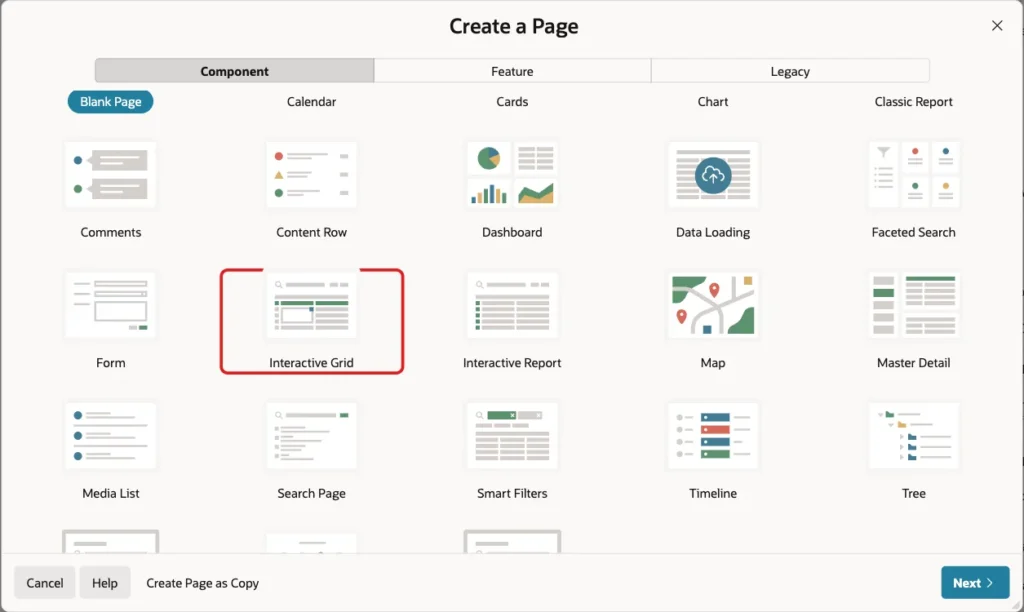This screenshot has height=612, width=1024.
Task: Open the Legacy tab
Action: pyautogui.click(x=790, y=71)
